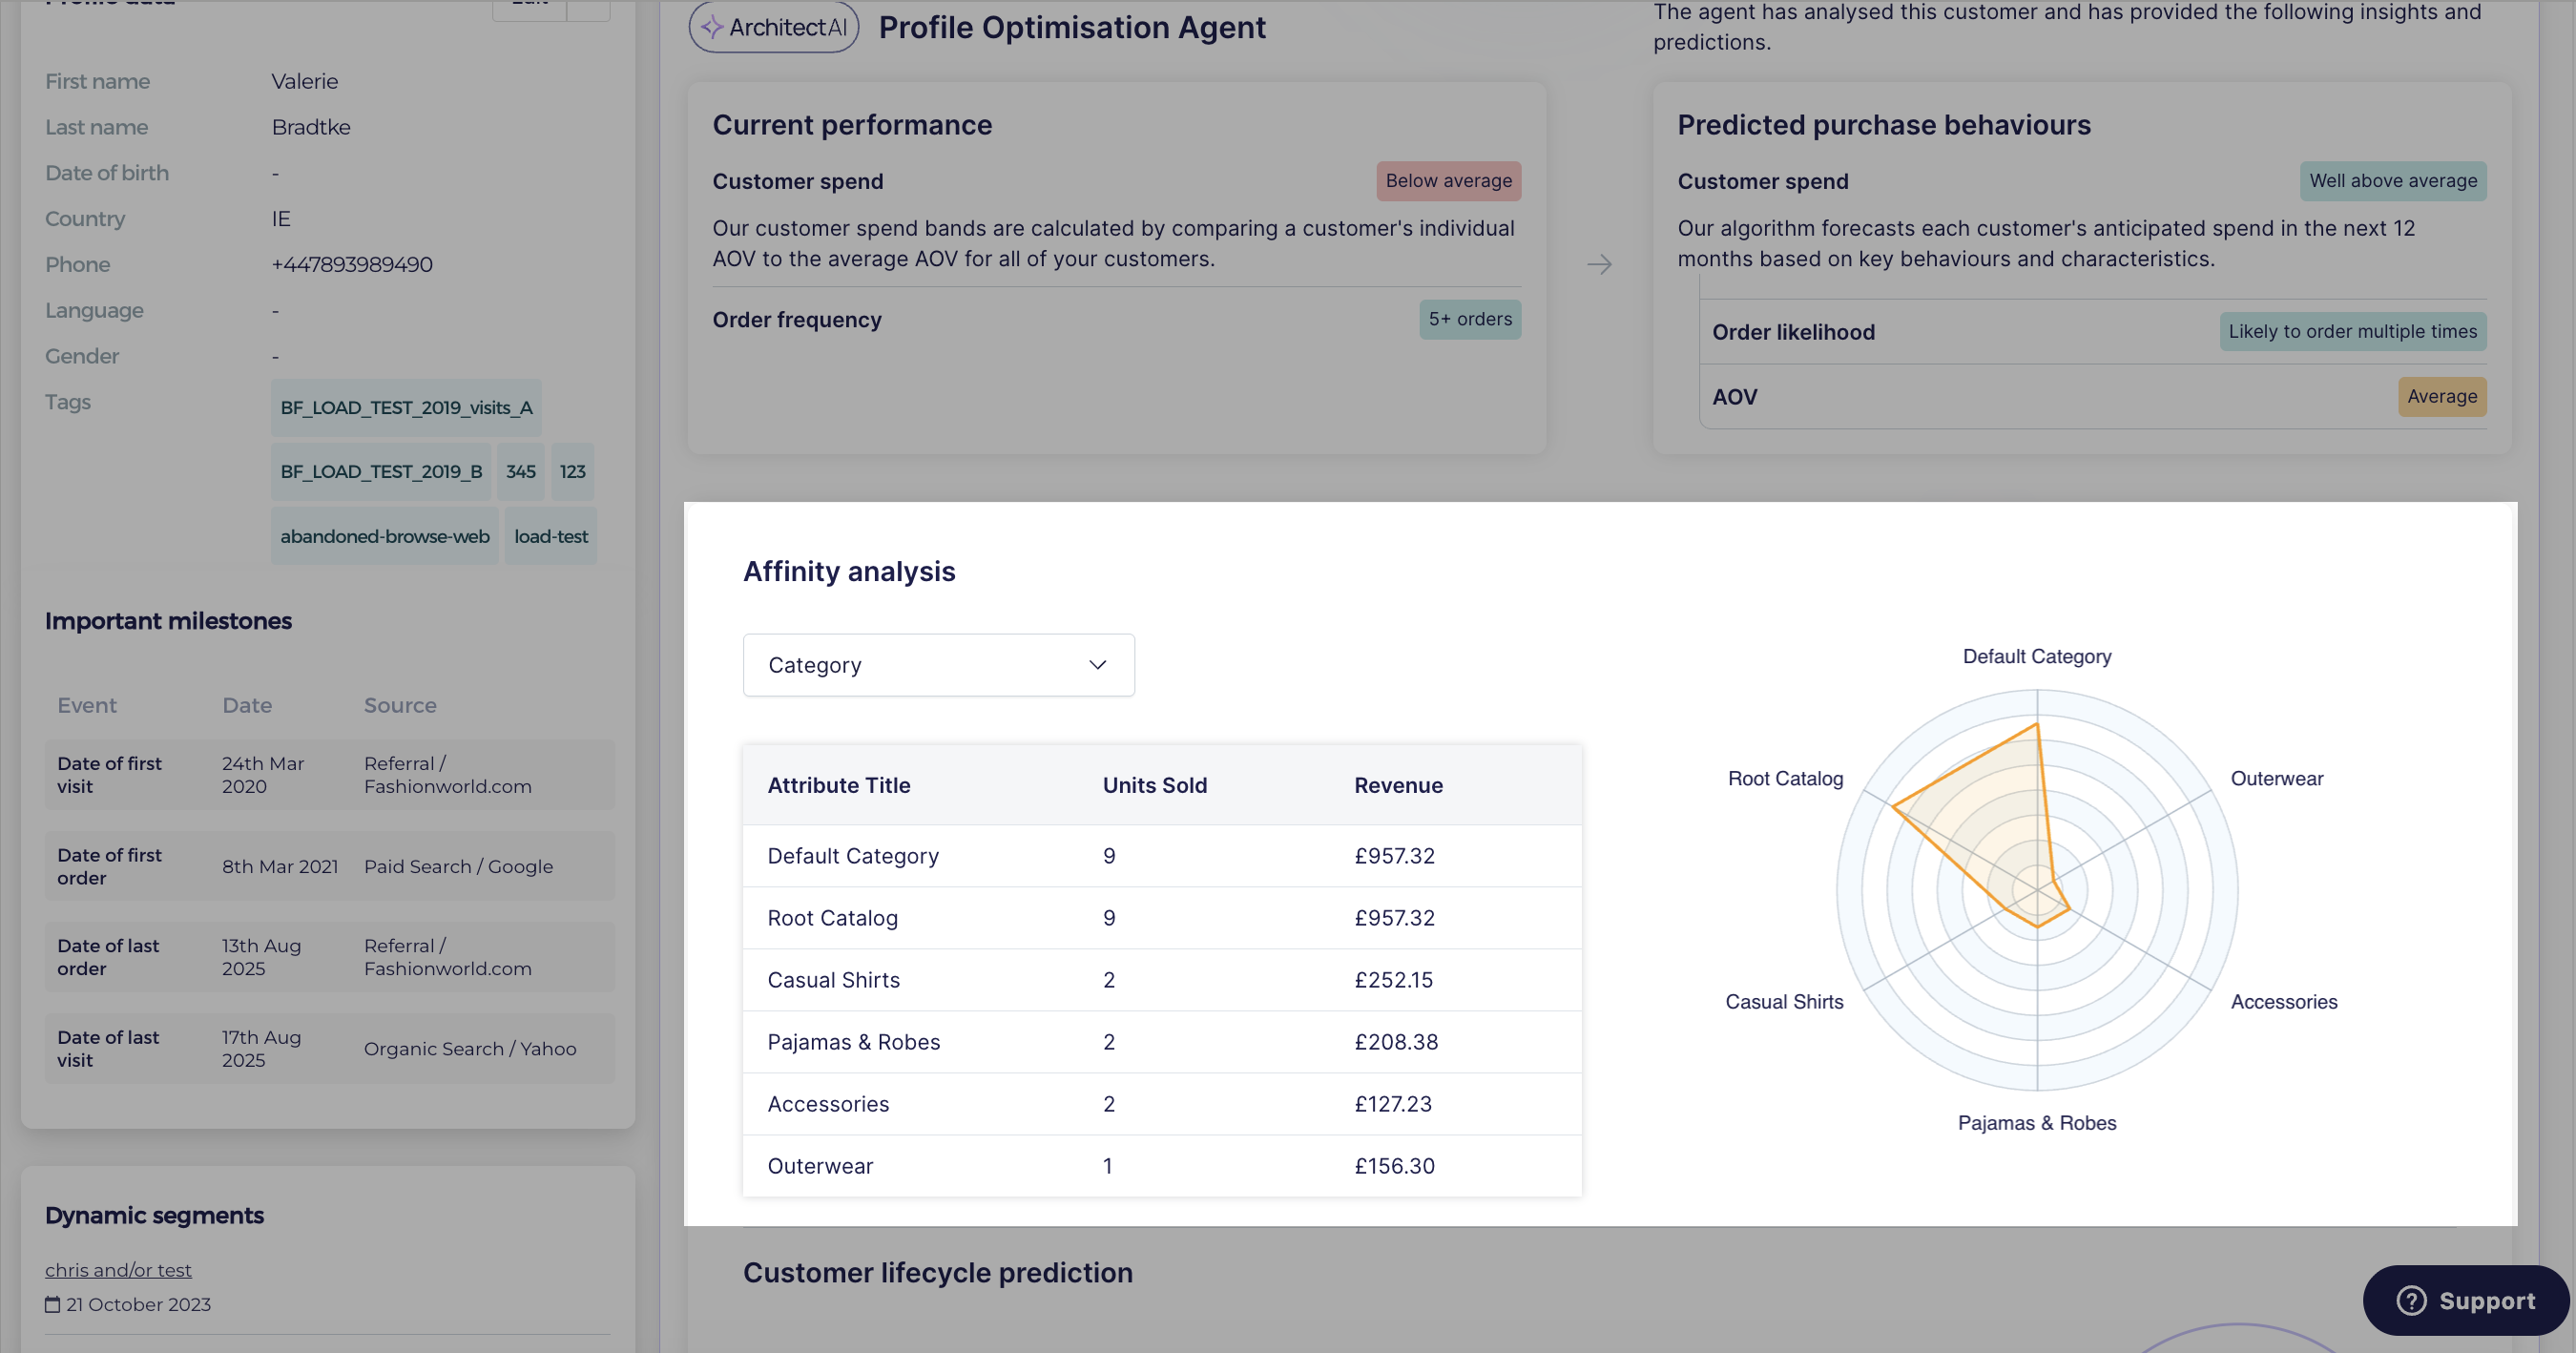This screenshot has height=1353, width=2576.
Task: Select the Pajamas & Robes table row
Action: click(x=1161, y=1042)
